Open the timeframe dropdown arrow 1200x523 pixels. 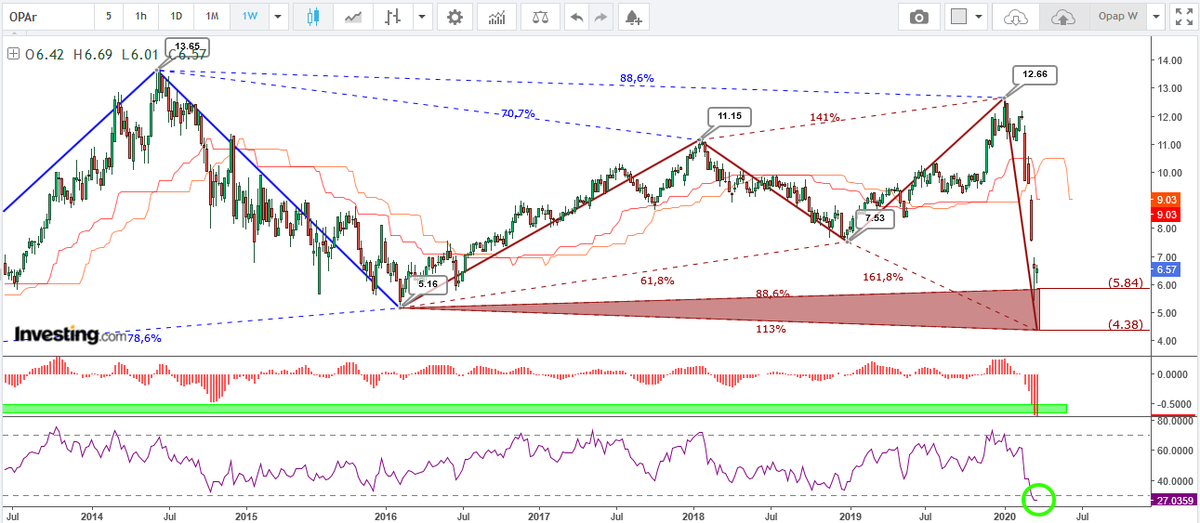pyautogui.click(x=276, y=17)
